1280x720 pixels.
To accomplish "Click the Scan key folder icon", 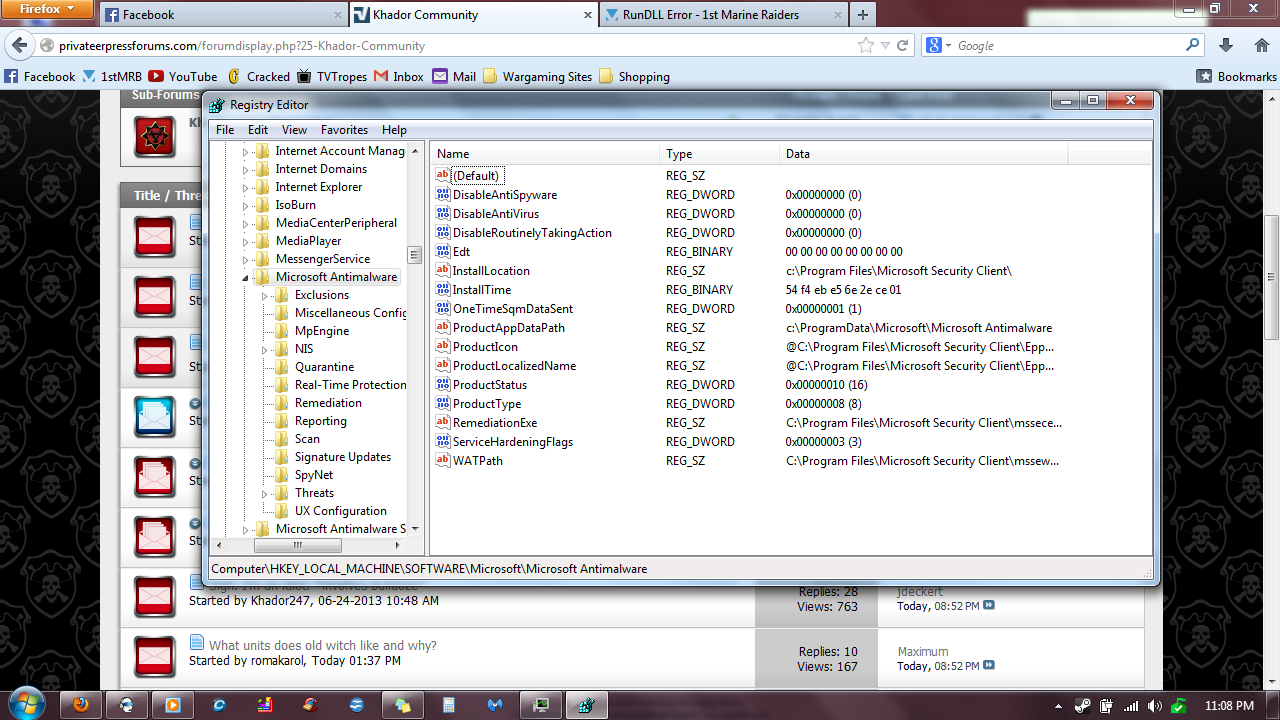I will pyautogui.click(x=282, y=439).
